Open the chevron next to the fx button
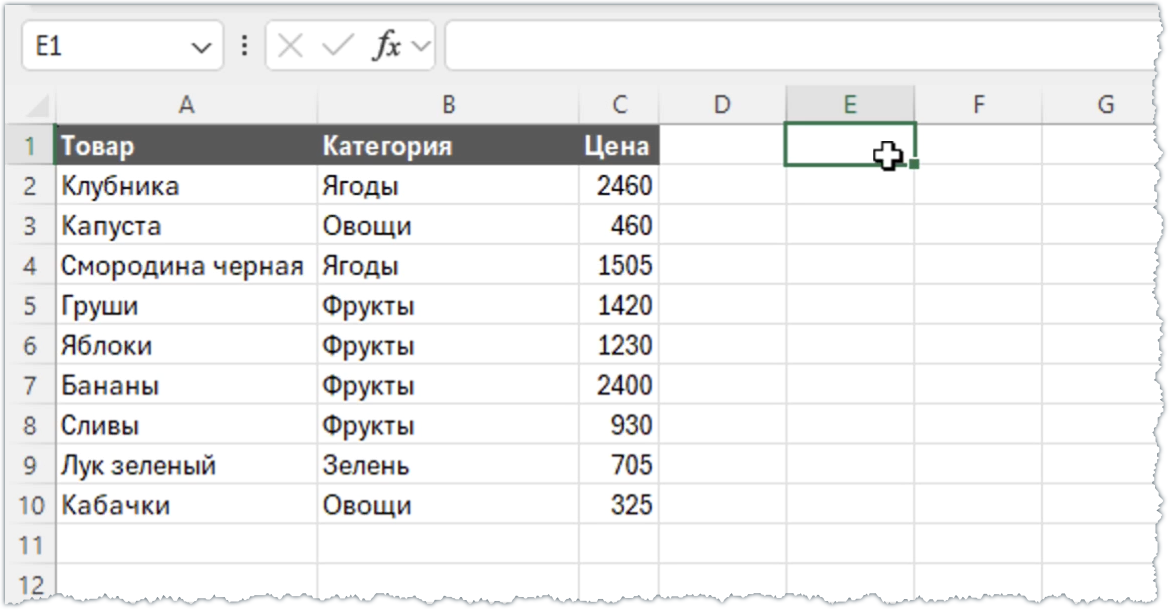Viewport: 1169px width, 610px height. pyautogui.click(x=421, y=46)
